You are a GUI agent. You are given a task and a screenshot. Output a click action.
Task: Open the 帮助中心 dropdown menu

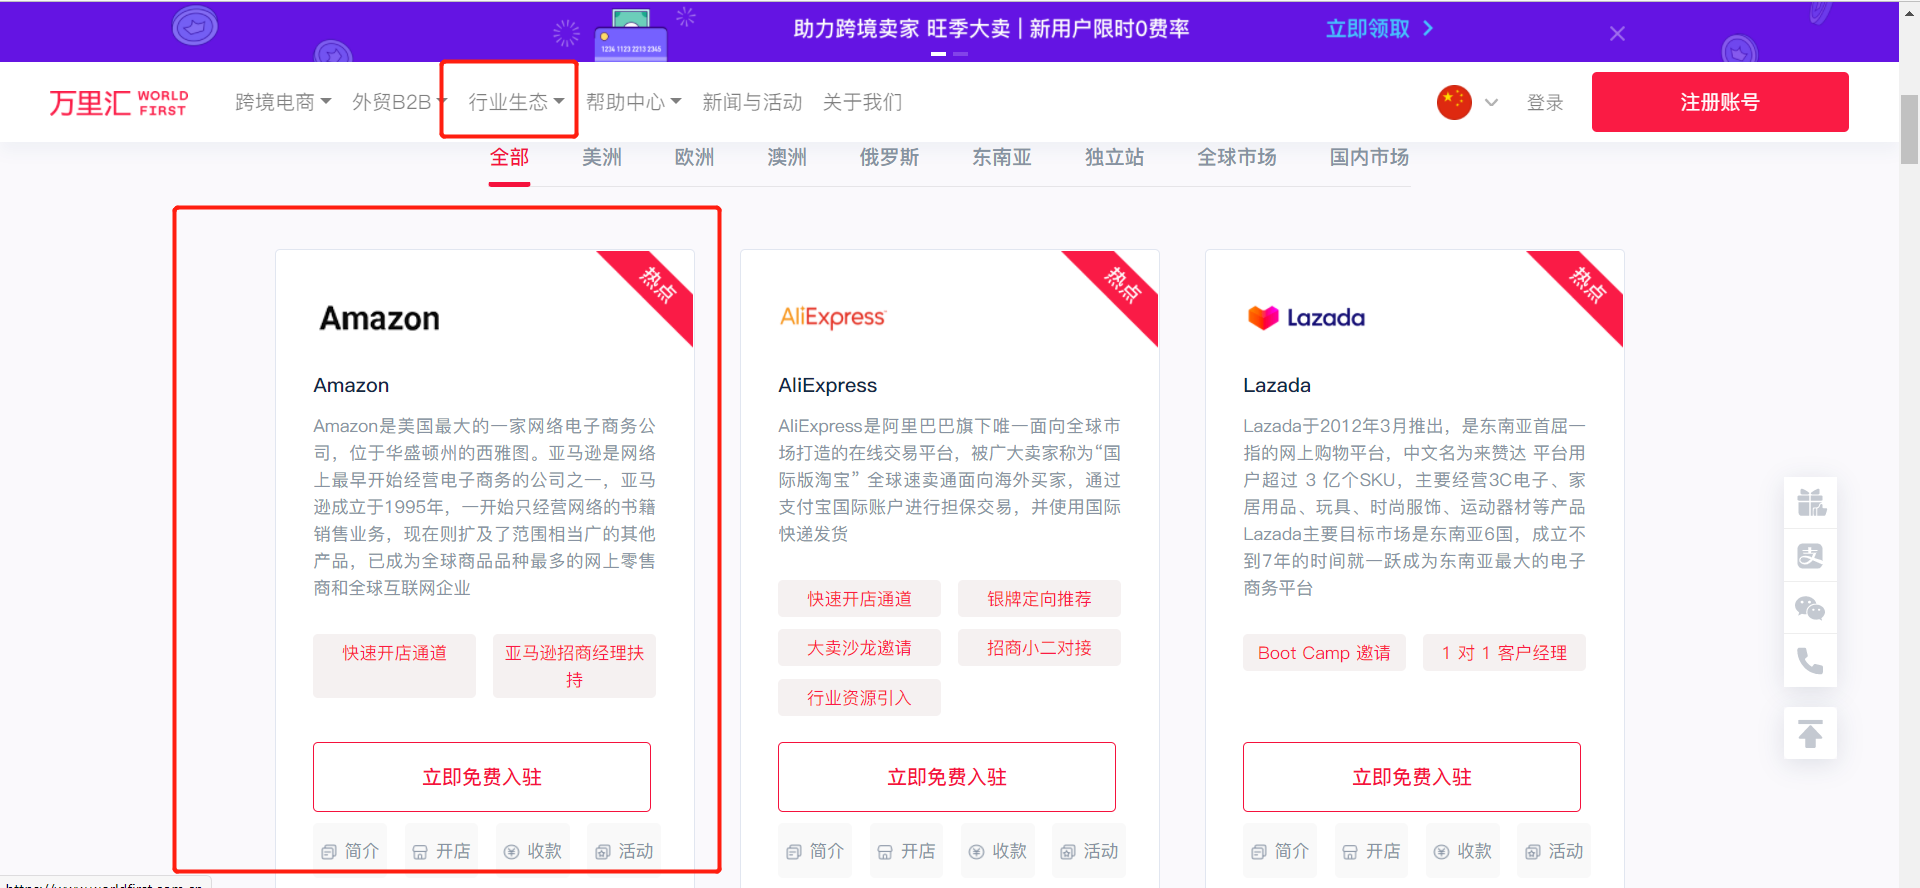(x=633, y=102)
